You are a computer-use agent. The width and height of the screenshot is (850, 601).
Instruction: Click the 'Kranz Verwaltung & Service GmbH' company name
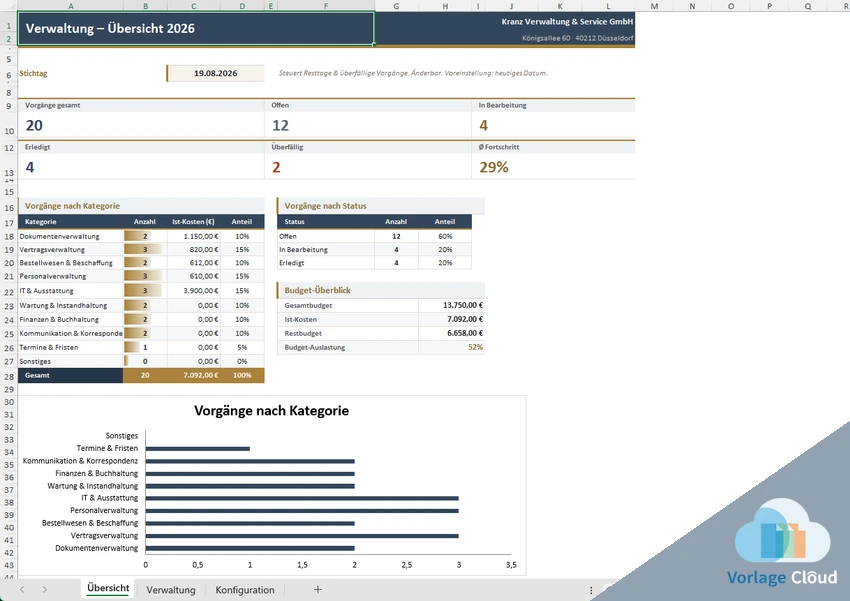click(567, 22)
